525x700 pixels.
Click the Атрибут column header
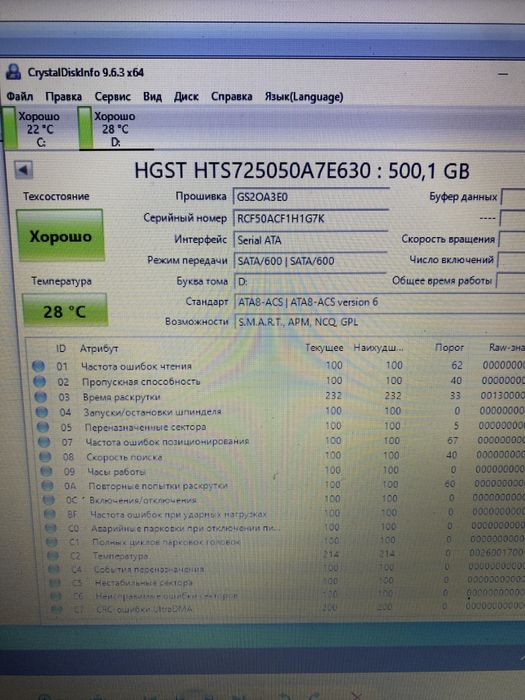[99, 348]
